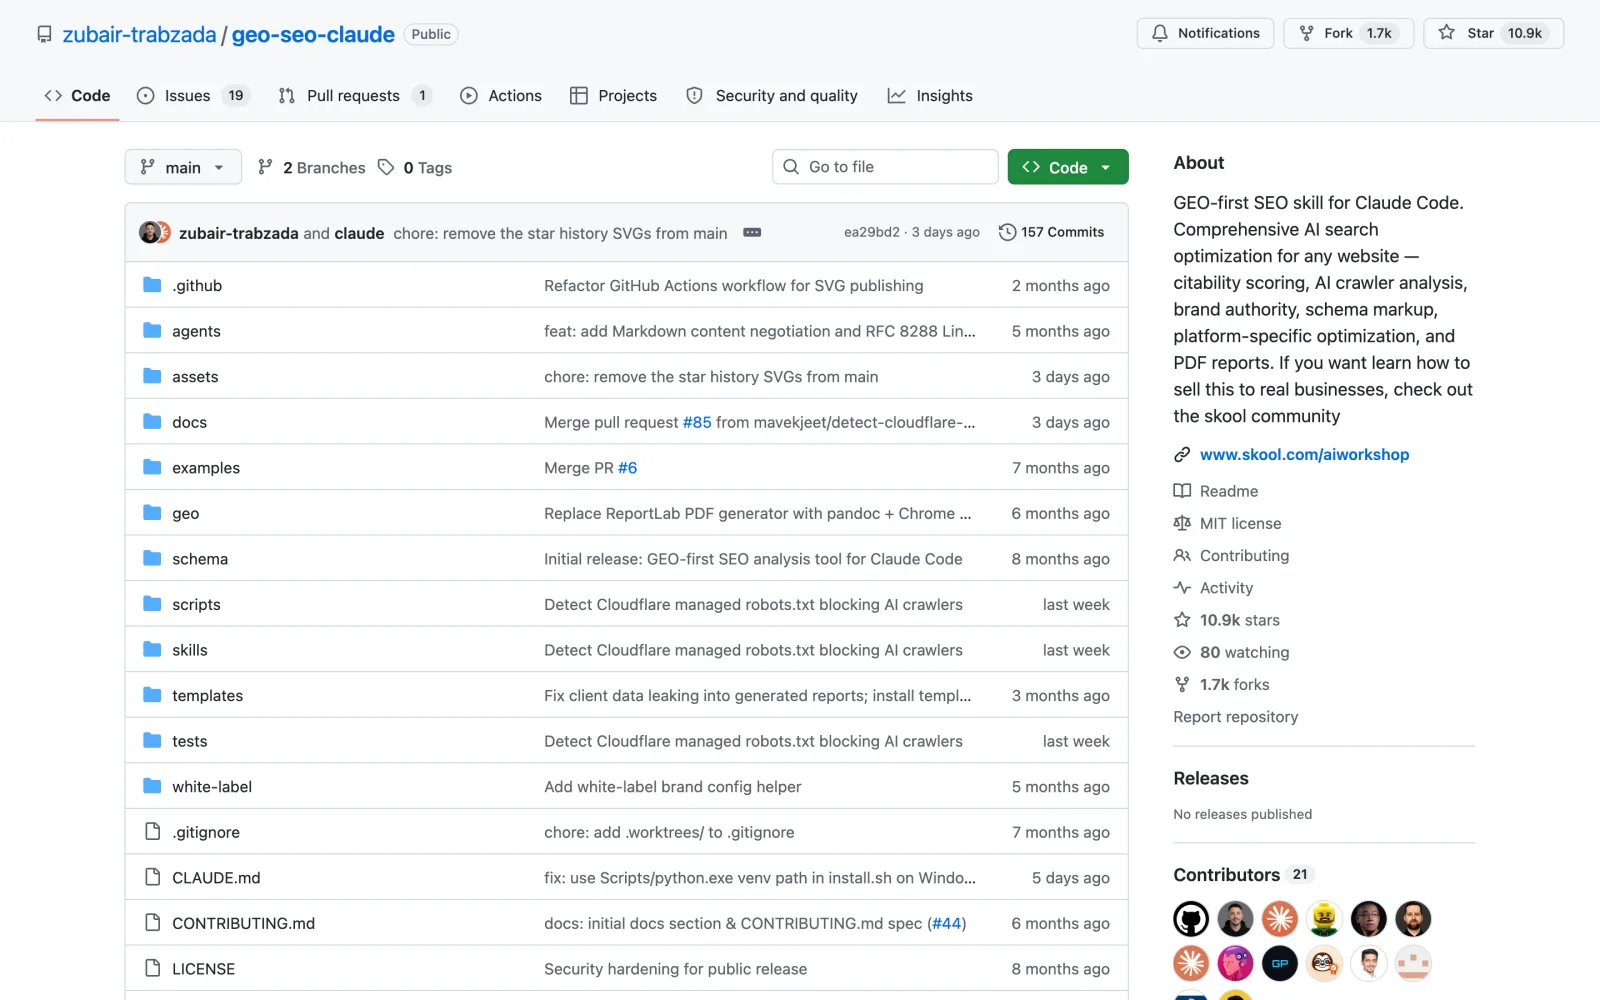Open the ea29bd2 commit hash
The width and height of the screenshot is (1600, 1000).
point(871,232)
